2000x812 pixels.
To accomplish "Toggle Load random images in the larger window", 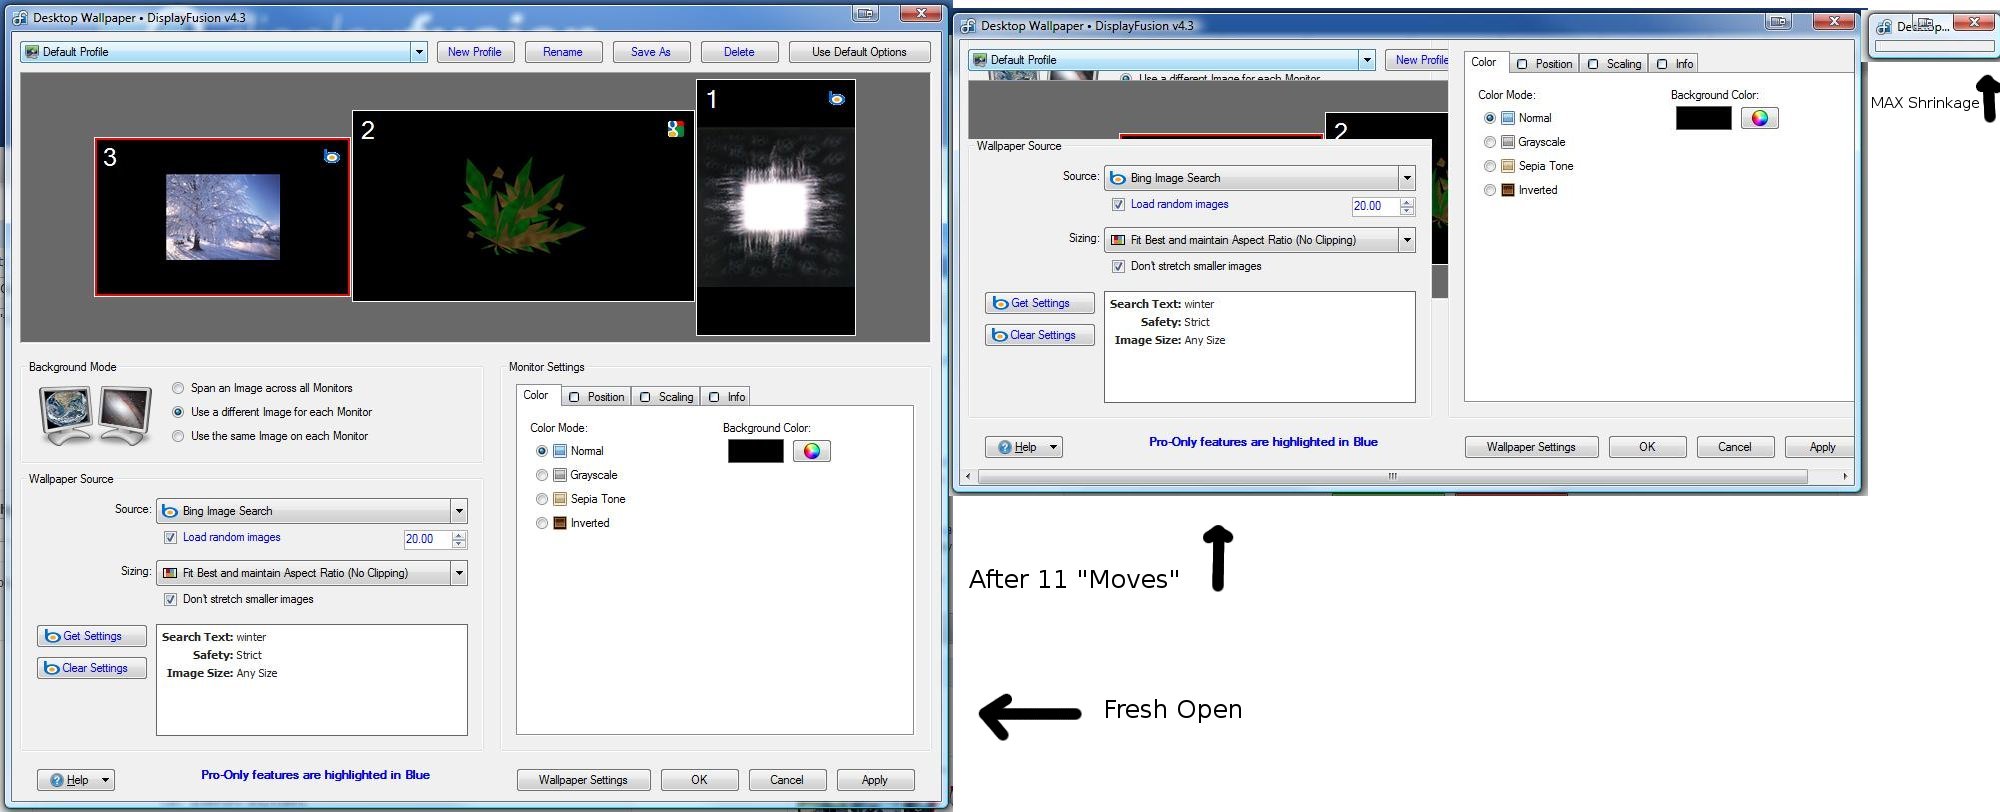I will pos(171,538).
